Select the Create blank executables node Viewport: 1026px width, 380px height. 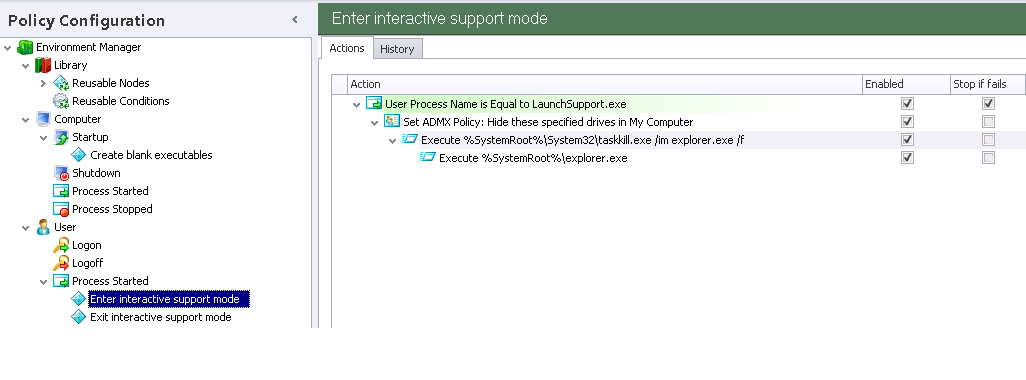click(x=151, y=155)
